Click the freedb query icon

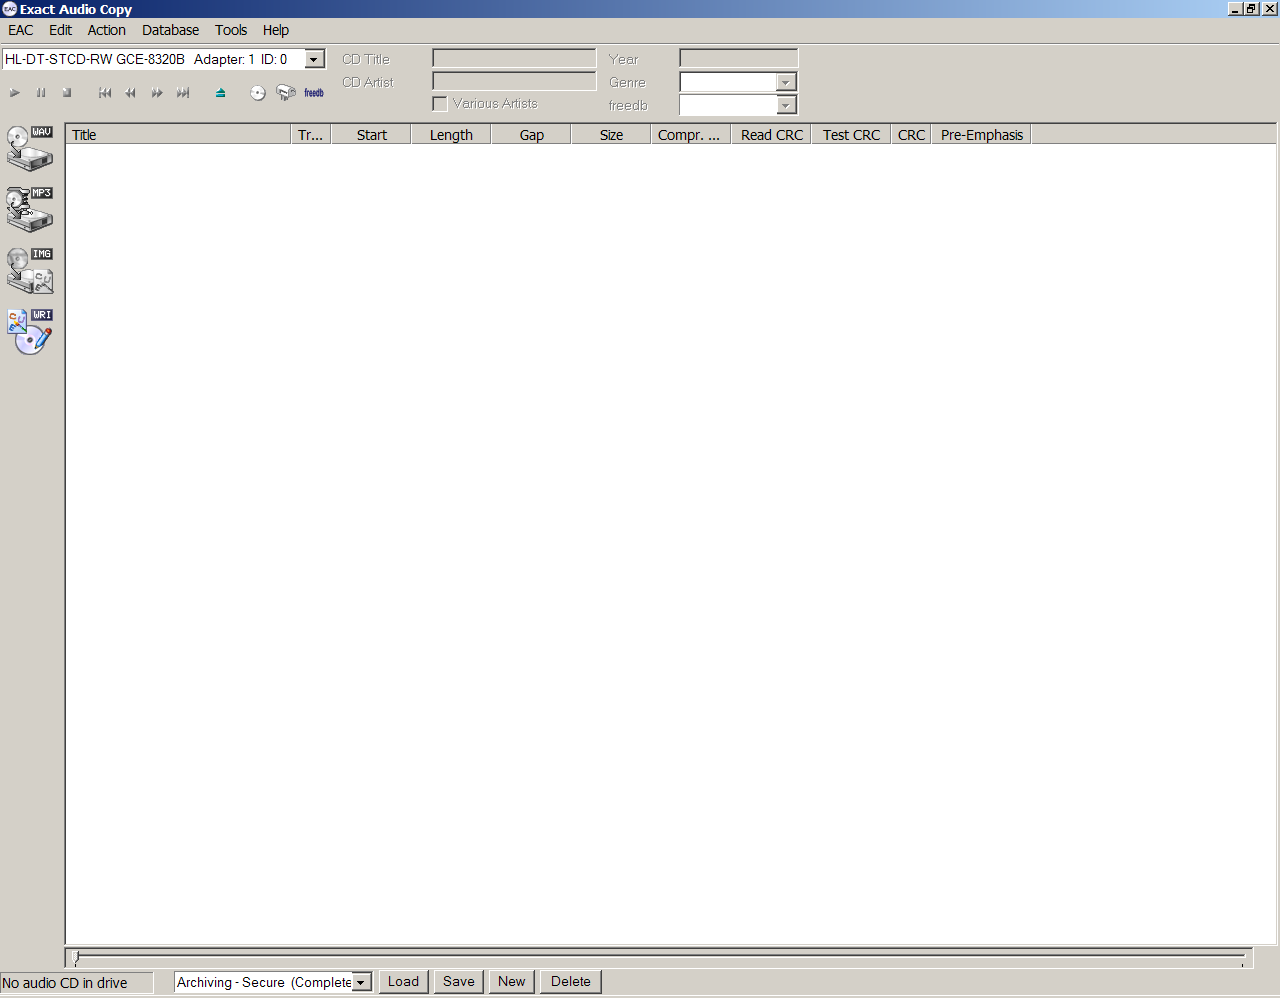coord(314,93)
